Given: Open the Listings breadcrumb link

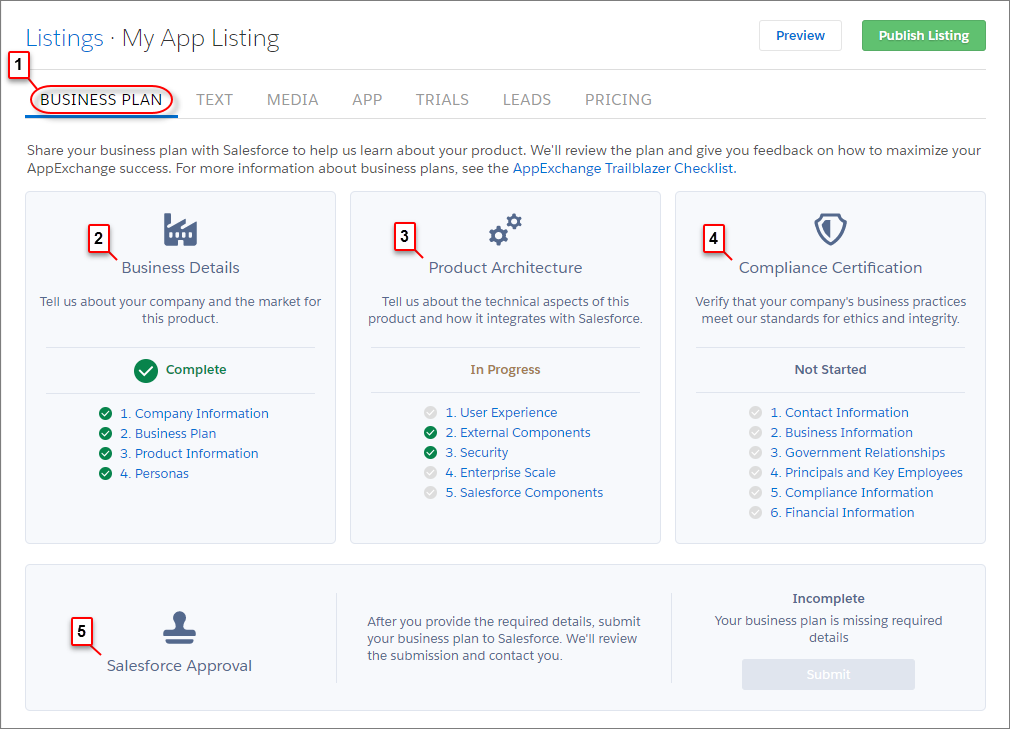Looking at the screenshot, I should click(x=64, y=38).
